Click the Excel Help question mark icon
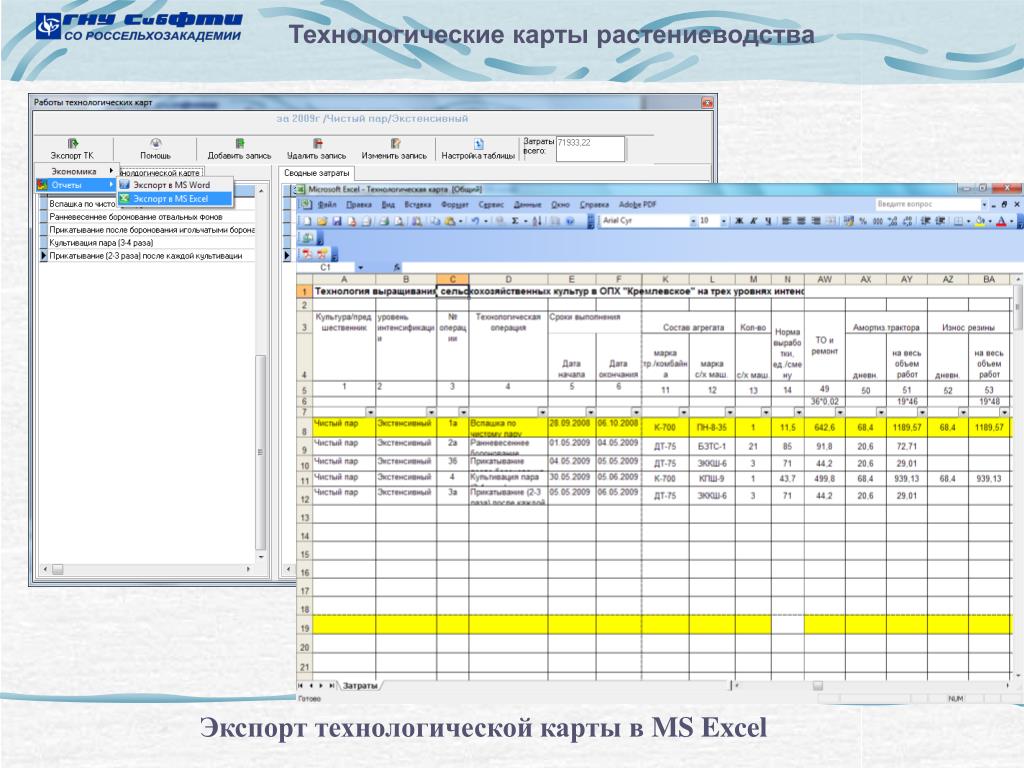 tap(570, 221)
